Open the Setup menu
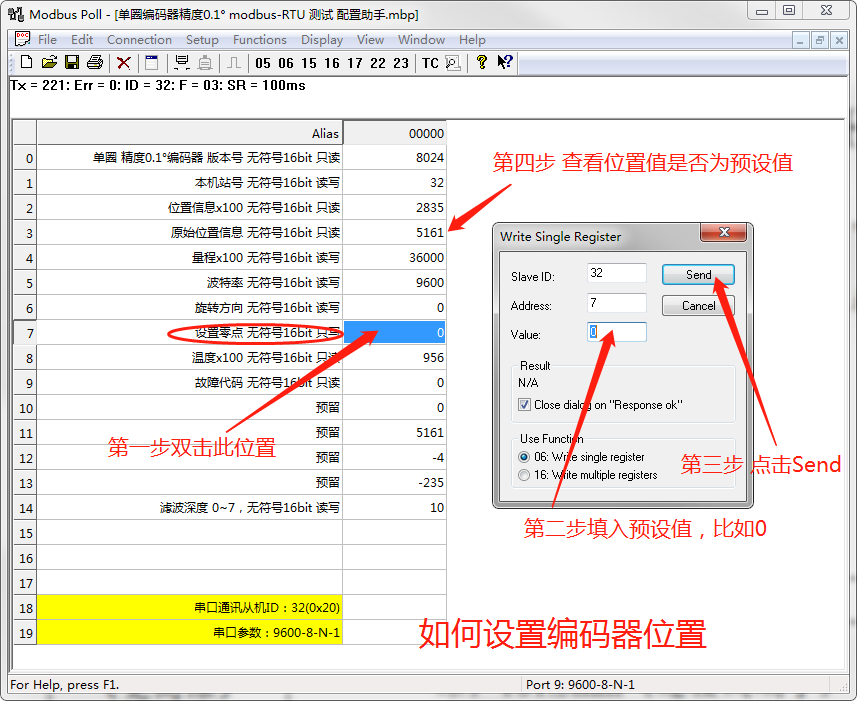This screenshot has width=857, height=701. tap(202, 39)
